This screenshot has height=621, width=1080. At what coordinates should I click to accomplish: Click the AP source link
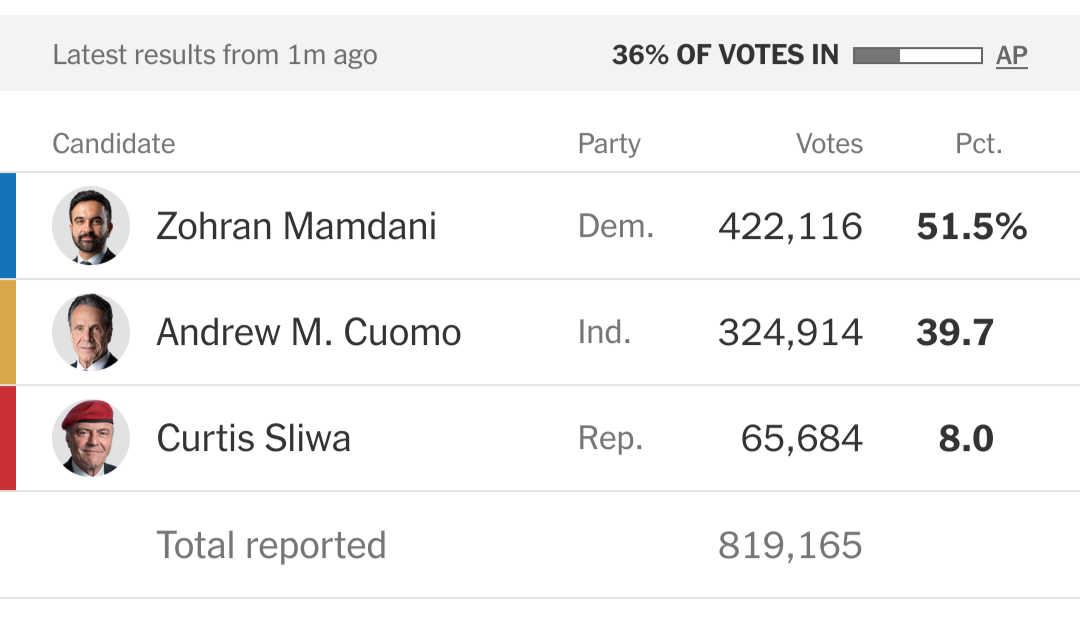pyautogui.click(x=1011, y=56)
